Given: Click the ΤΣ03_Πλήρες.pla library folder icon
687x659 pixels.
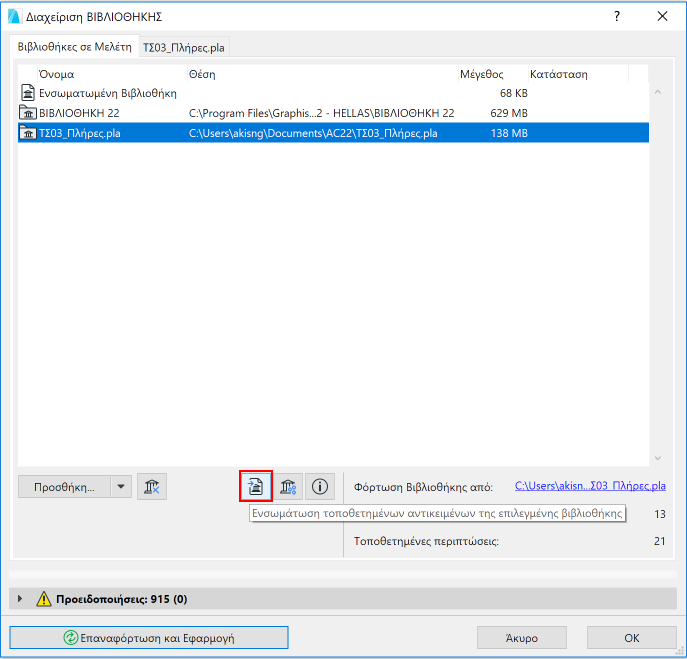Looking at the screenshot, I should [28, 133].
